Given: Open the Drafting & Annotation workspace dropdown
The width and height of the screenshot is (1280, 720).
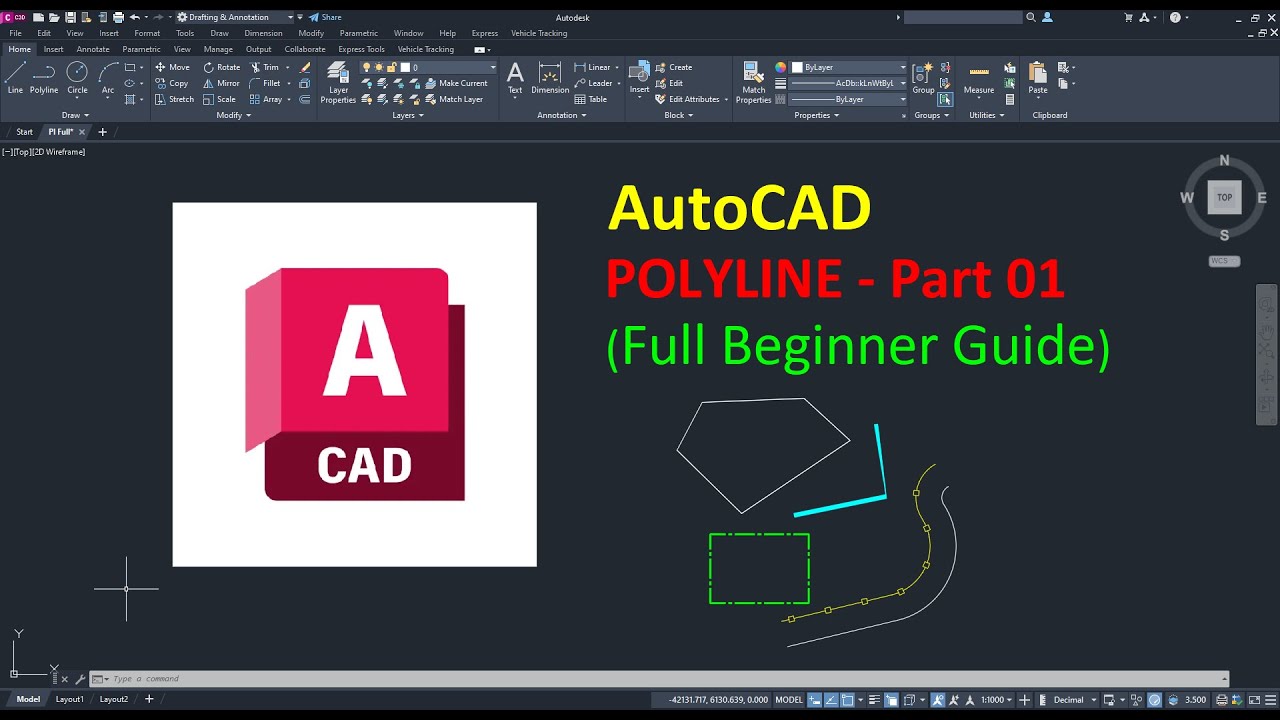Looking at the screenshot, I should tap(234, 17).
